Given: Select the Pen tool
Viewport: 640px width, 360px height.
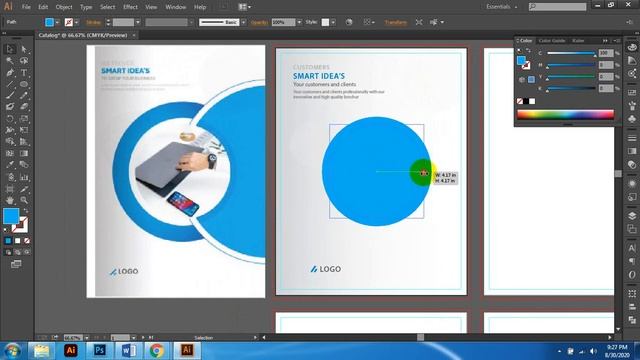Looking at the screenshot, I should point(10,73).
